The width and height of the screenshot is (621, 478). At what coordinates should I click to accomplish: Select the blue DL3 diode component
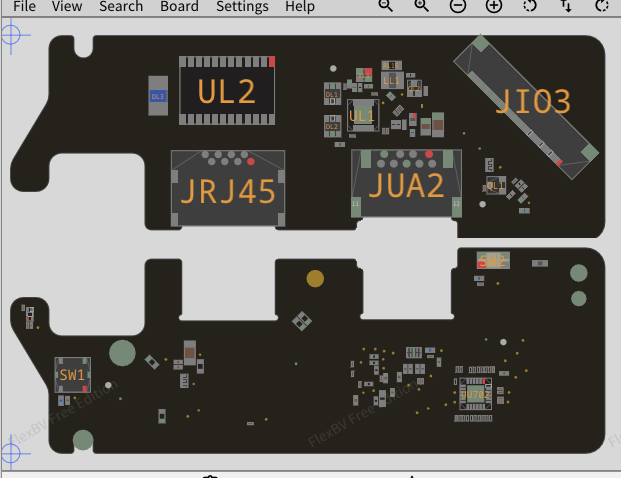(158, 96)
